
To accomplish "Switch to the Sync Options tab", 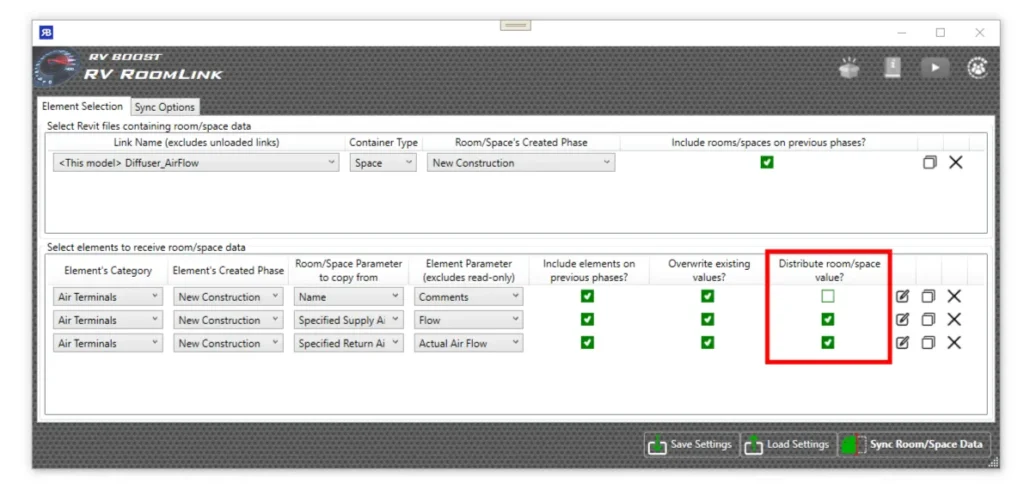I will pyautogui.click(x=165, y=107).
